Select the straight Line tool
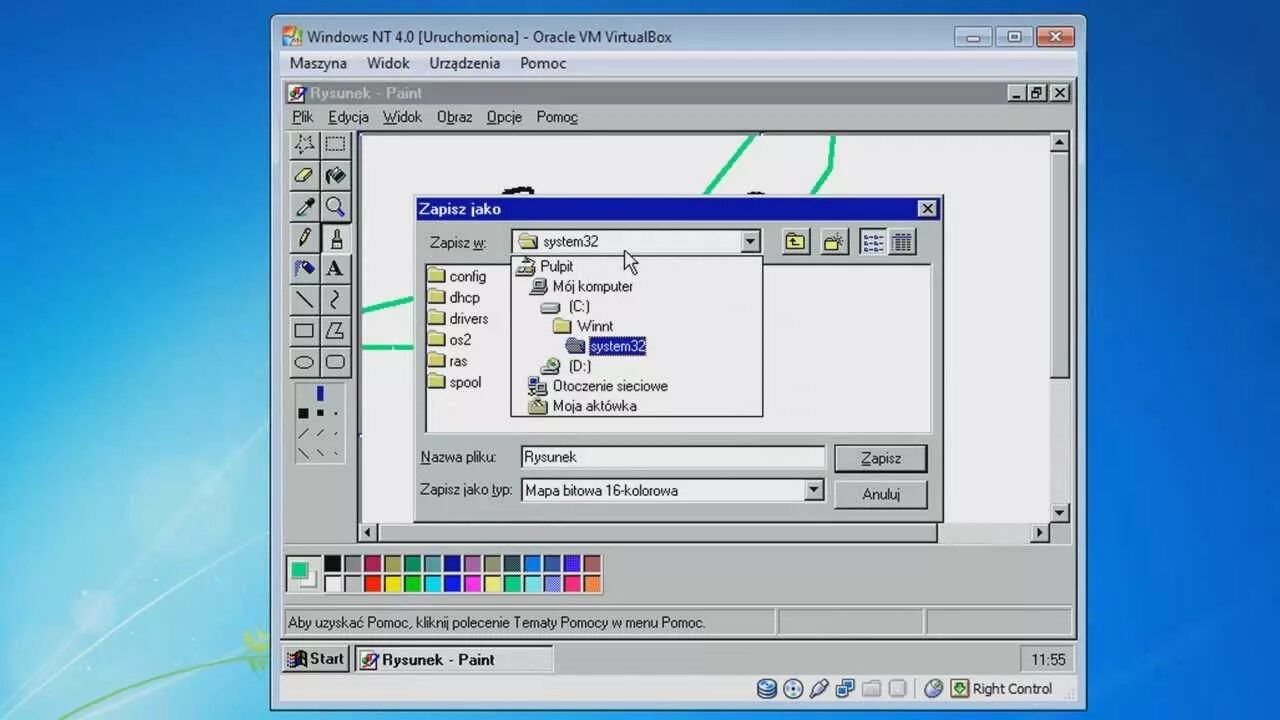 304,299
